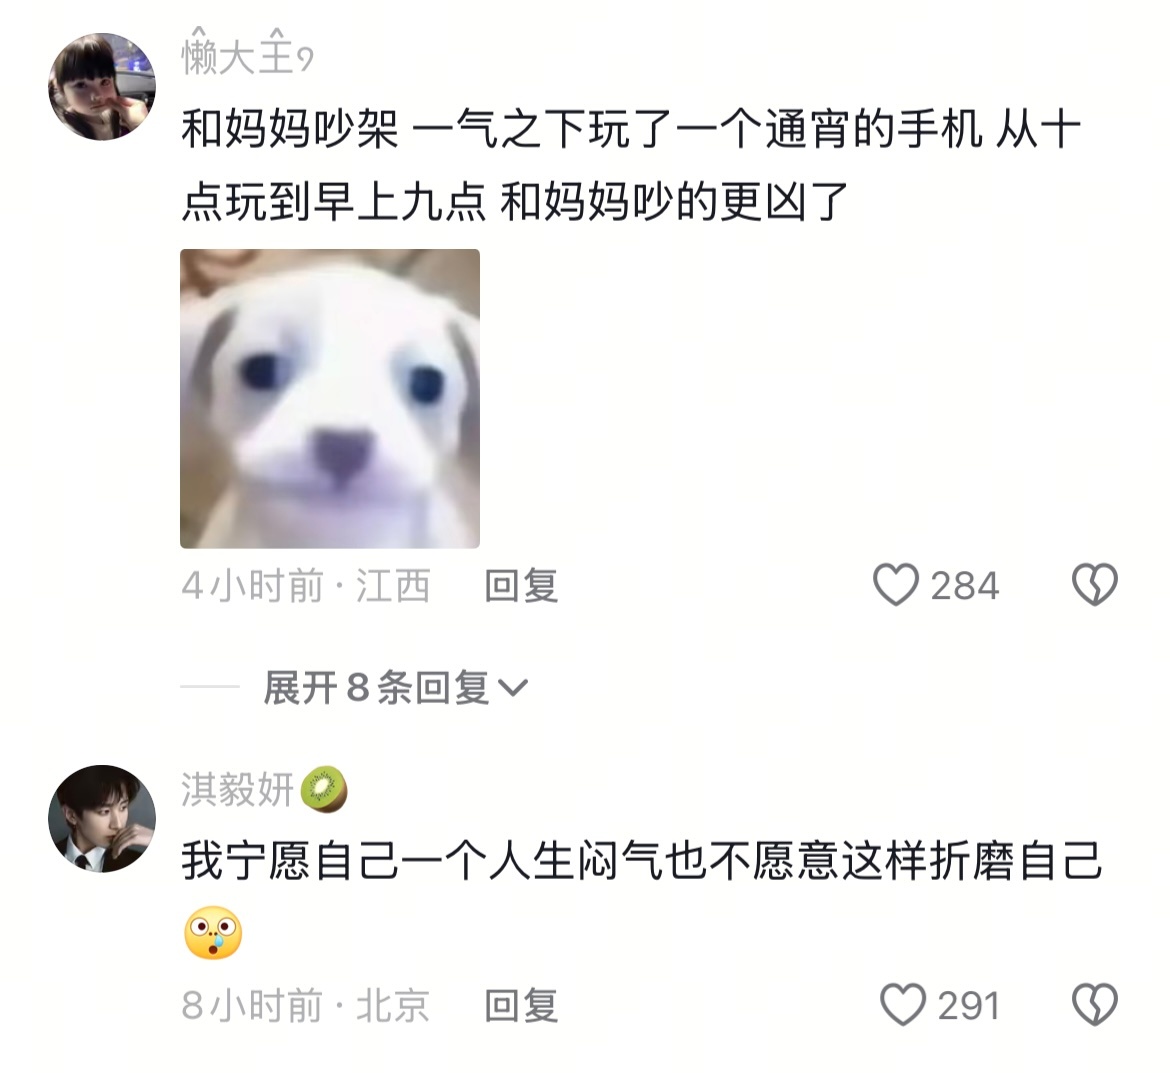Viewport: 1170px width, 1073px height.
Task: Reply to 懒大王's comment via 回复
Action: click(522, 585)
